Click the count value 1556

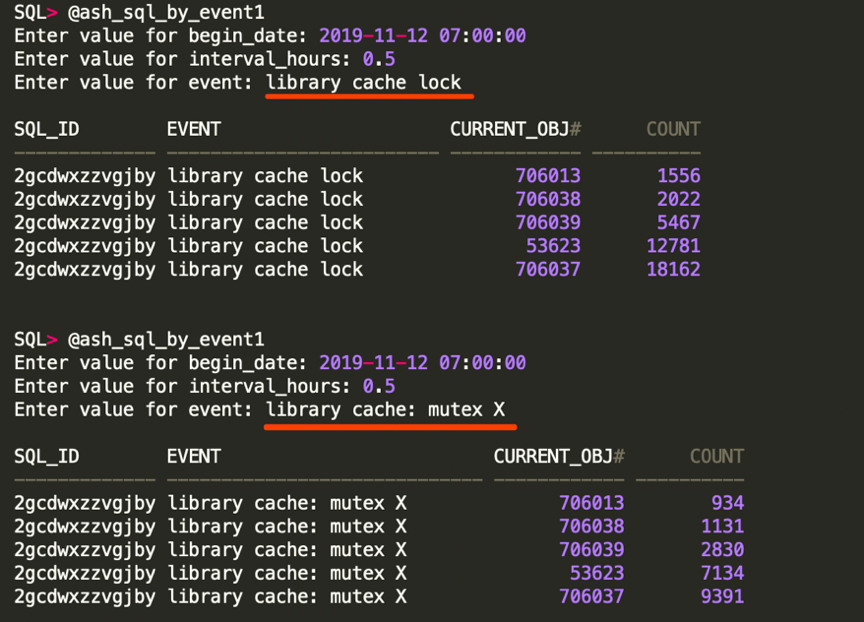(678, 176)
